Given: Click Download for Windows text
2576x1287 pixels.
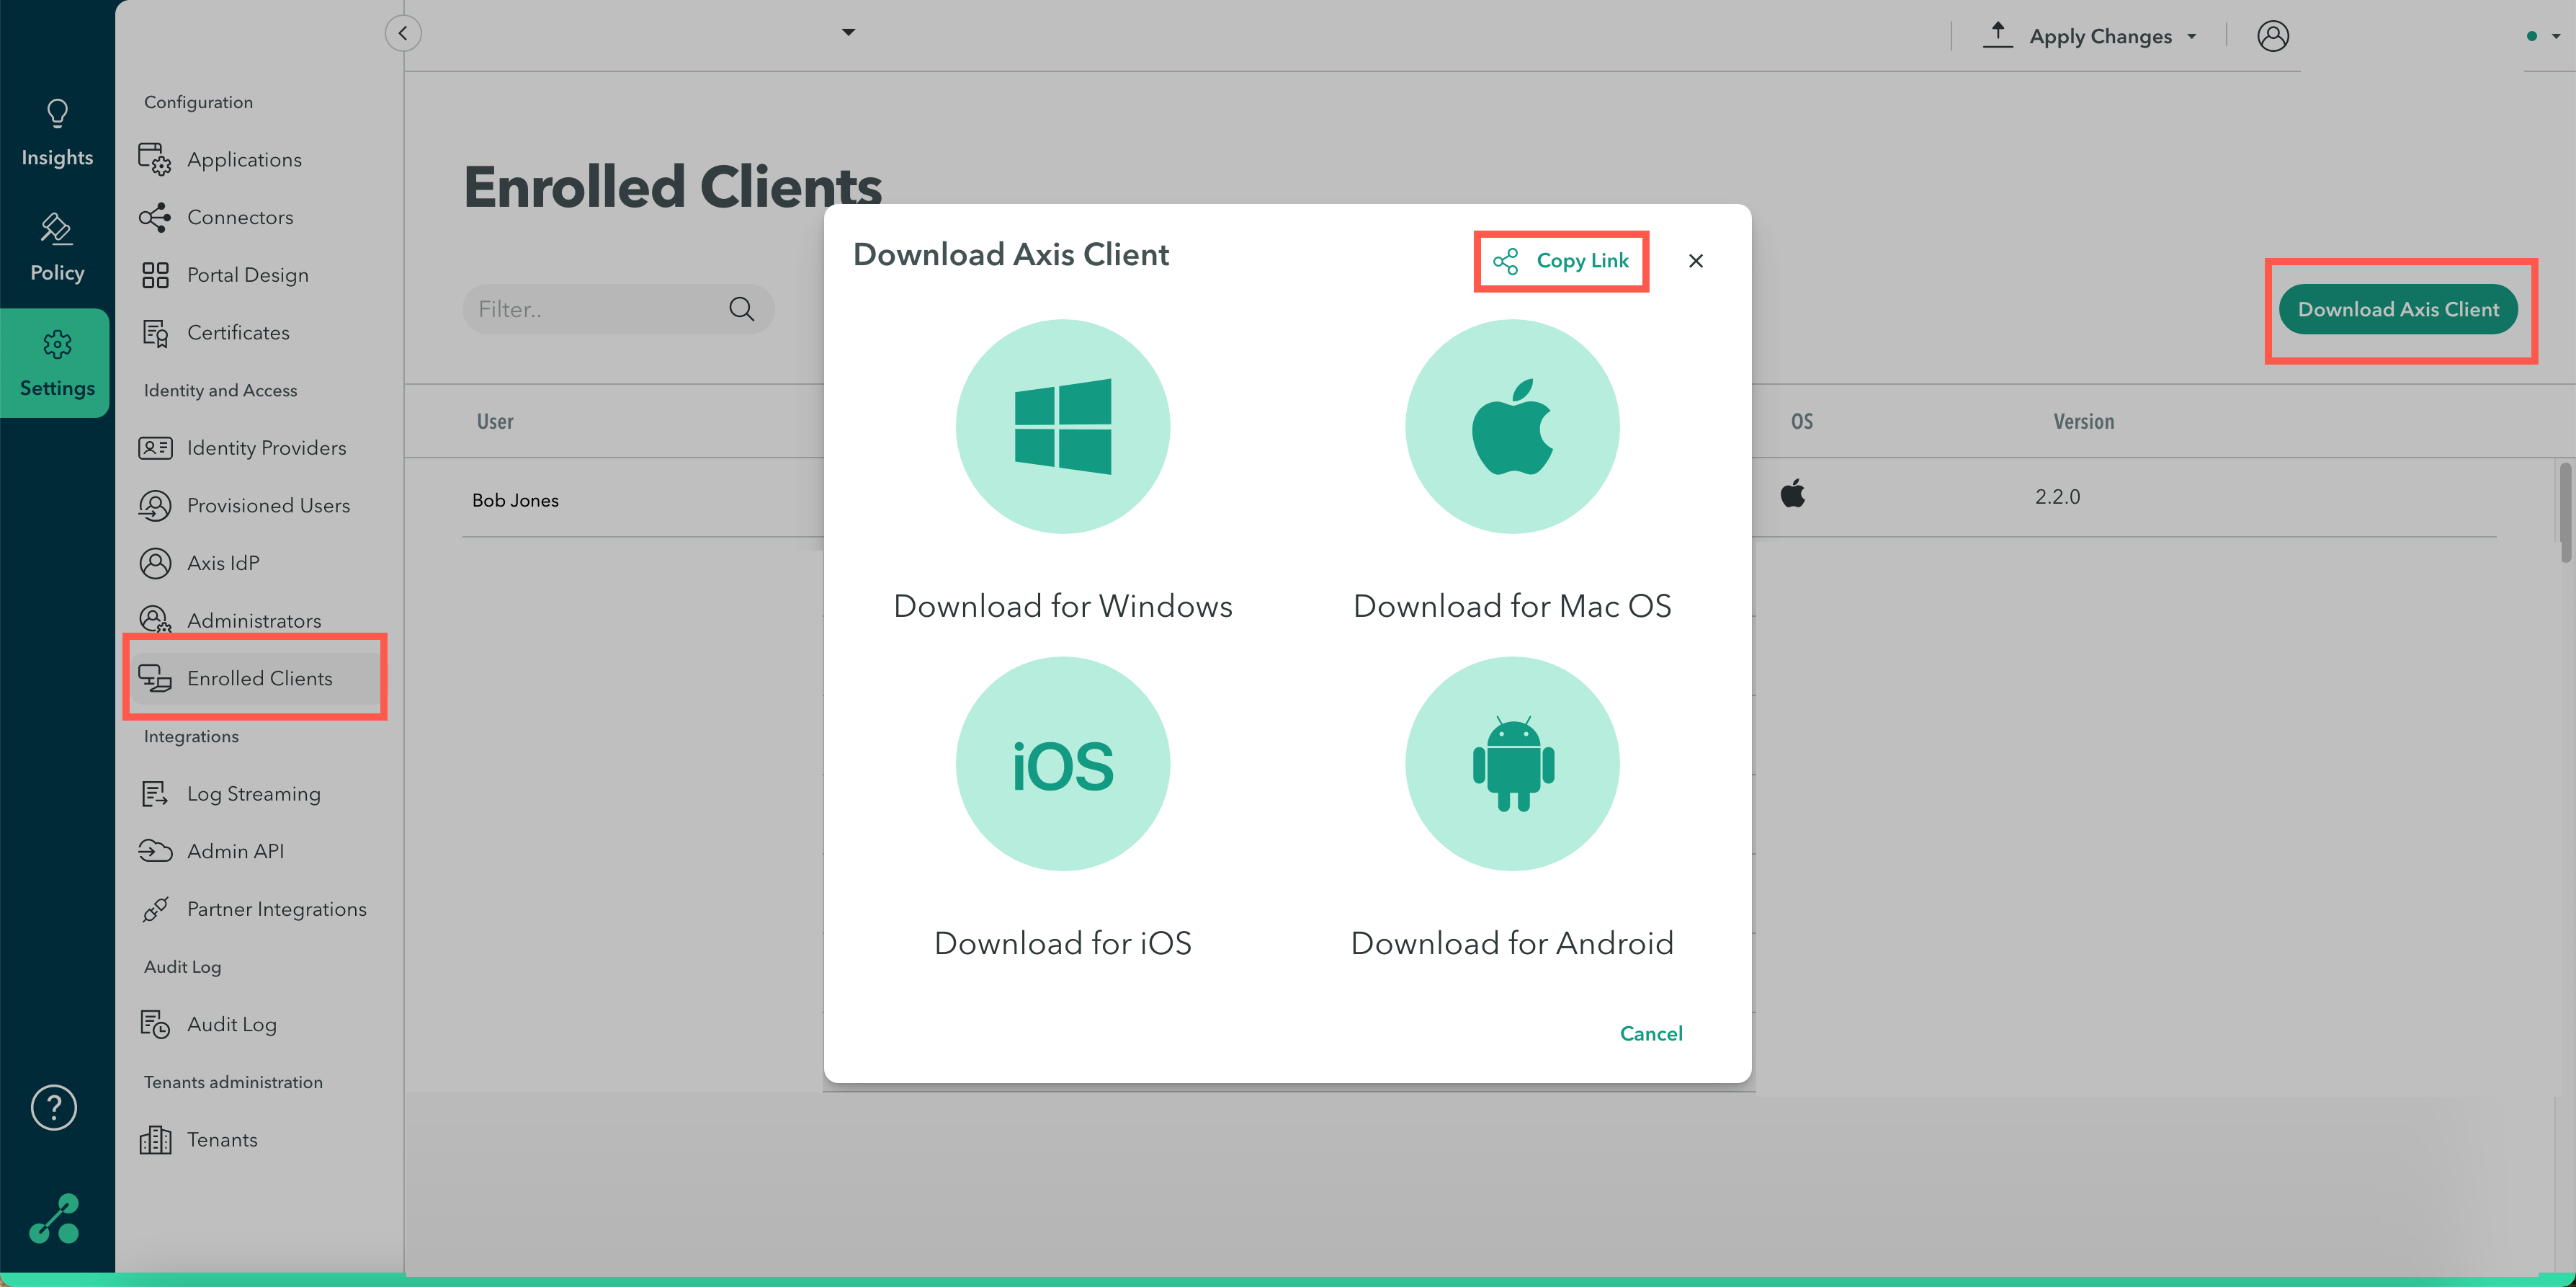Looking at the screenshot, I should coord(1062,606).
